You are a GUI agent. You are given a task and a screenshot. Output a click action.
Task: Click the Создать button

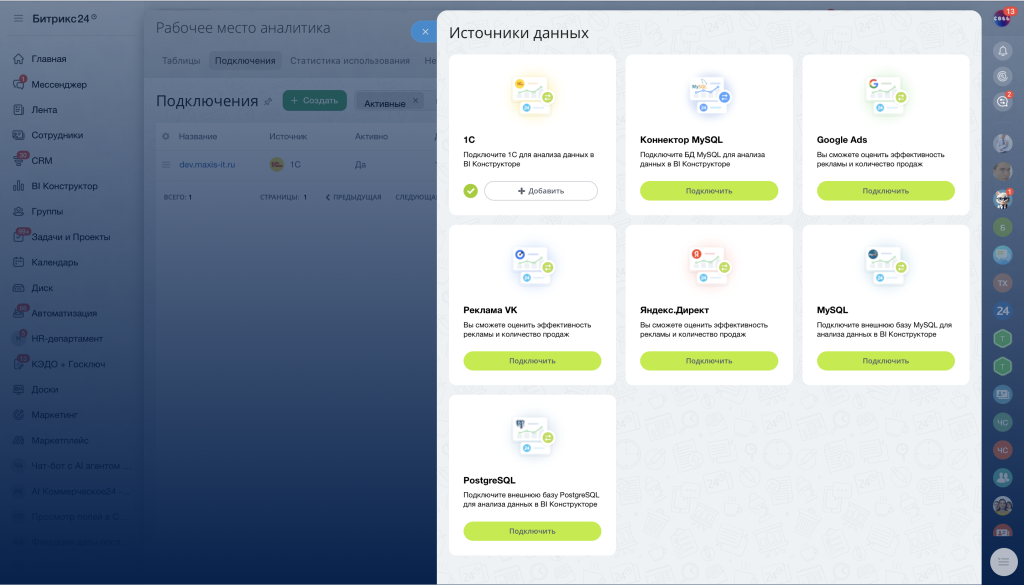[315, 101]
